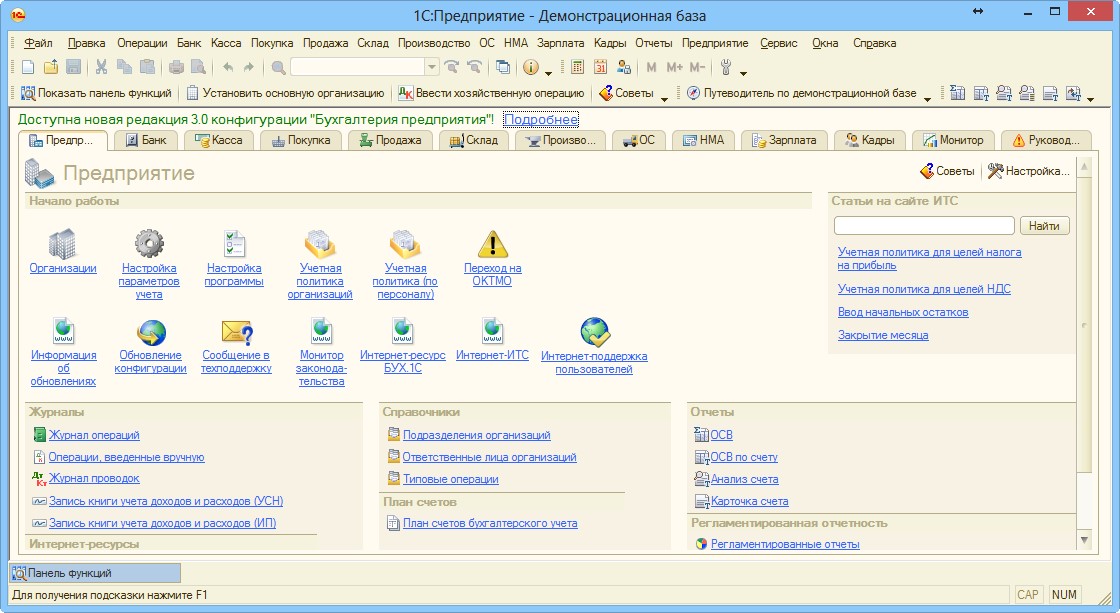1120x613 pixels.
Task: Open Настройка параметров учета gear icon
Action: coord(148,244)
